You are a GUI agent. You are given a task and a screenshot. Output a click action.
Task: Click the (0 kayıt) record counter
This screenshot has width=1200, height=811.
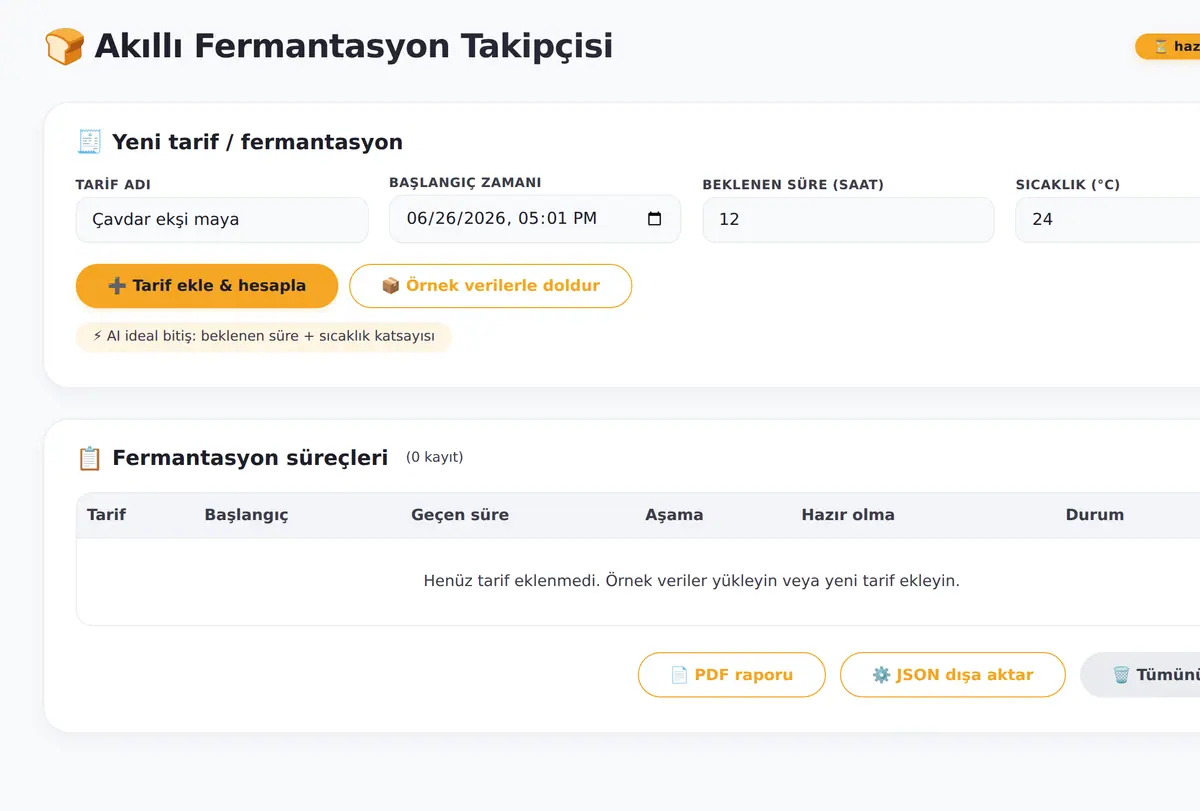pos(434,458)
